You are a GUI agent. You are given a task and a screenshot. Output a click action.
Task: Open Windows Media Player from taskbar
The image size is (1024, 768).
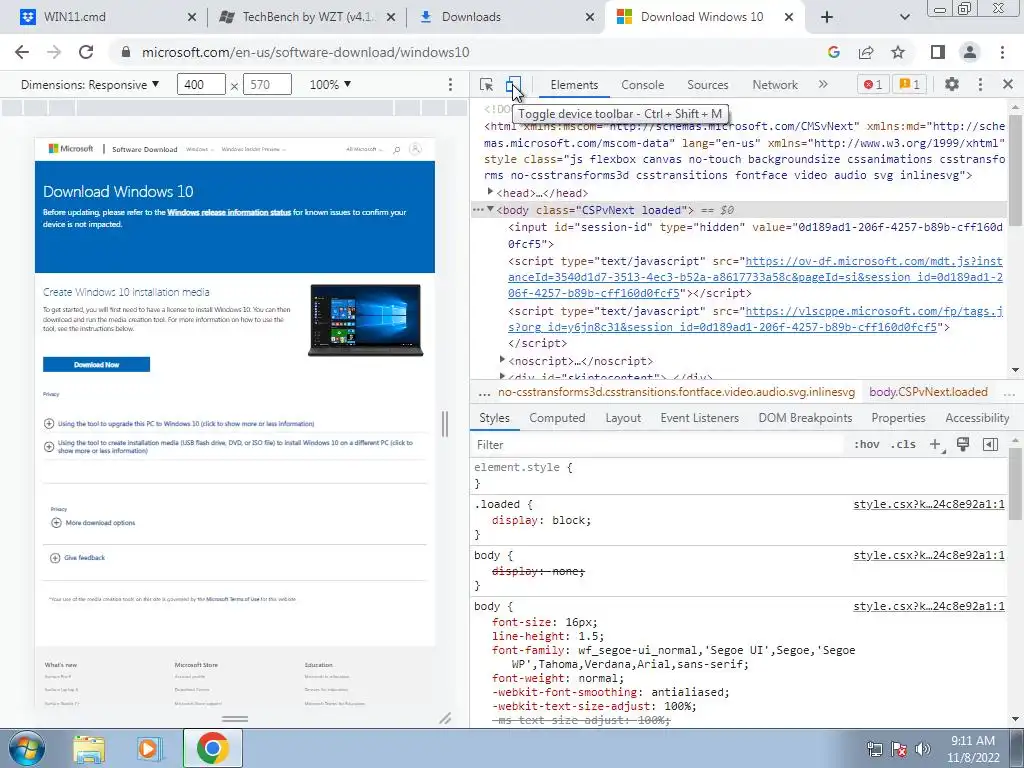(x=150, y=748)
